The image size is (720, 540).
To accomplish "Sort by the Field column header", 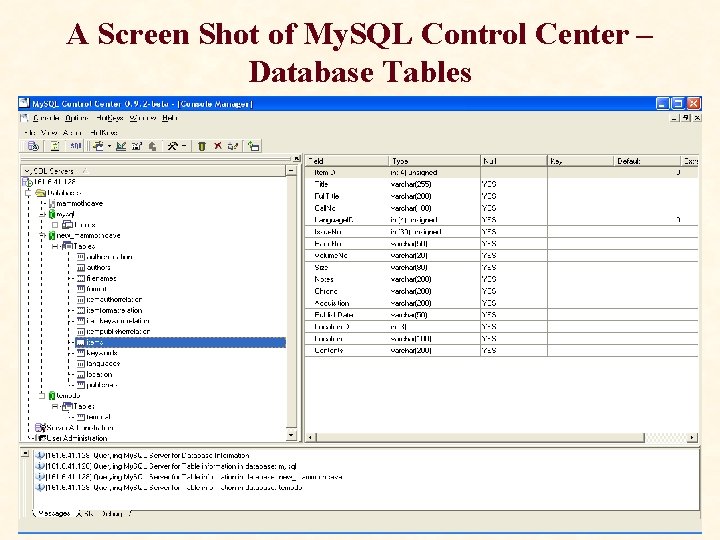I will [x=347, y=161].
